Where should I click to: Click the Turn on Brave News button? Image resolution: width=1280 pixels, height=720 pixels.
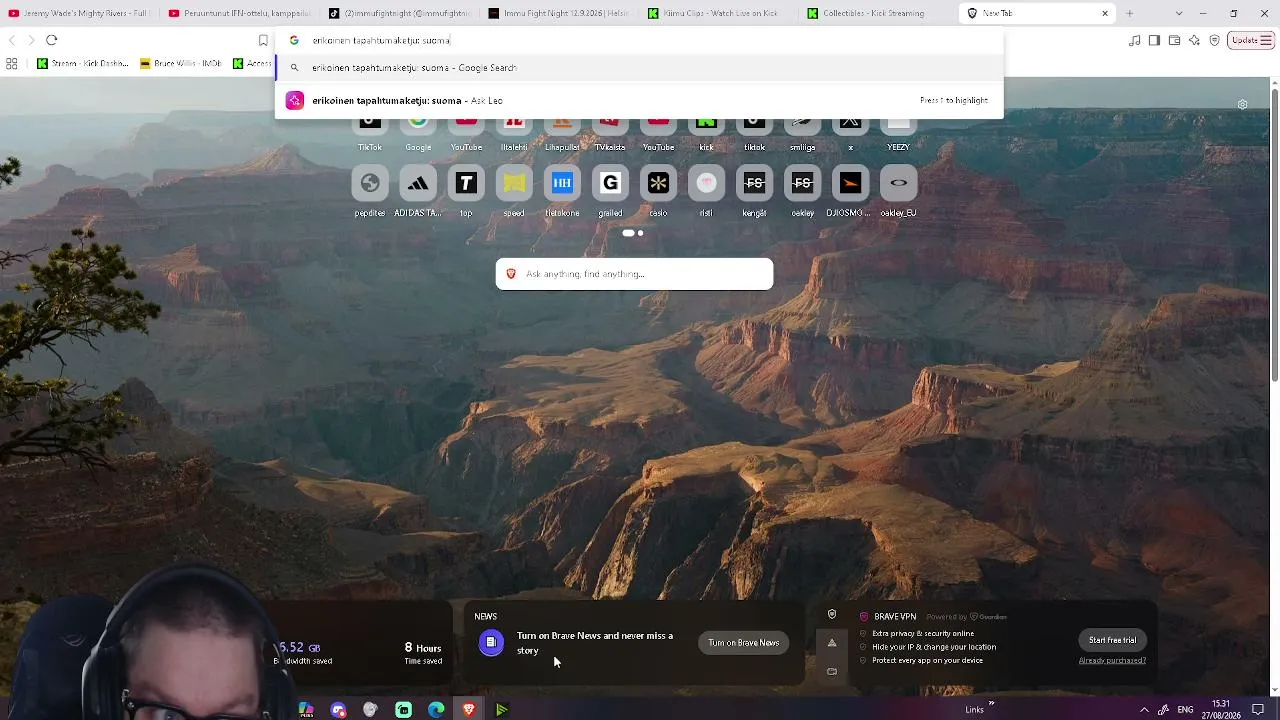743,642
